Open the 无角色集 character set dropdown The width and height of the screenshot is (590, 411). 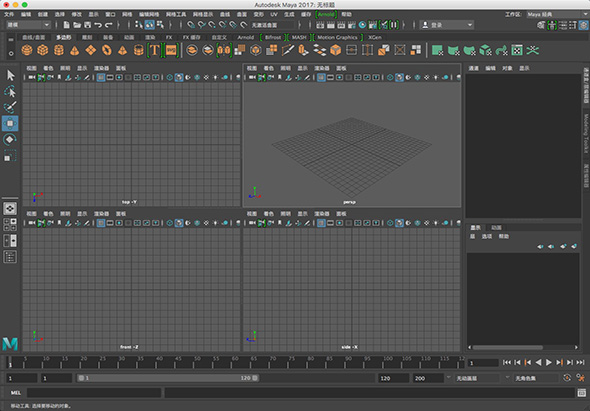(537, 378)
